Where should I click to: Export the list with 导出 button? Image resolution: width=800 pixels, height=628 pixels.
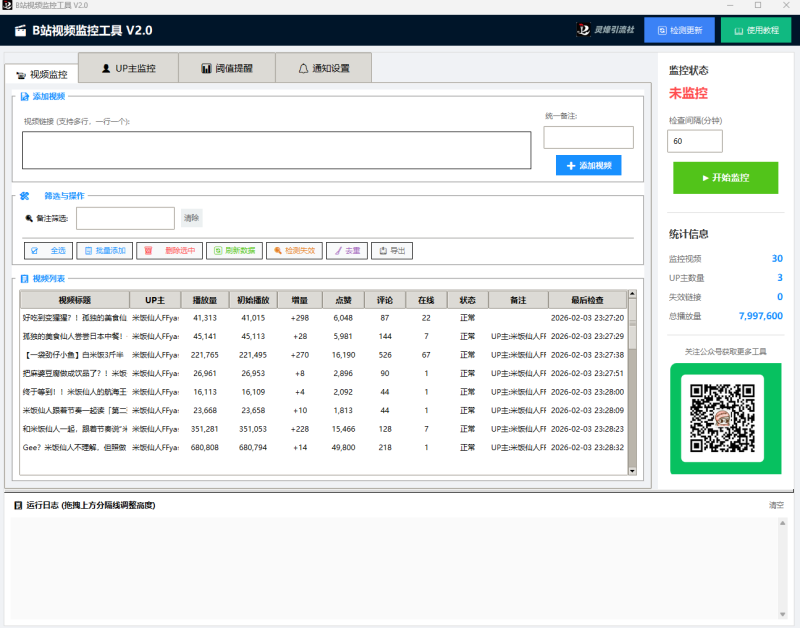click(391, 251)
